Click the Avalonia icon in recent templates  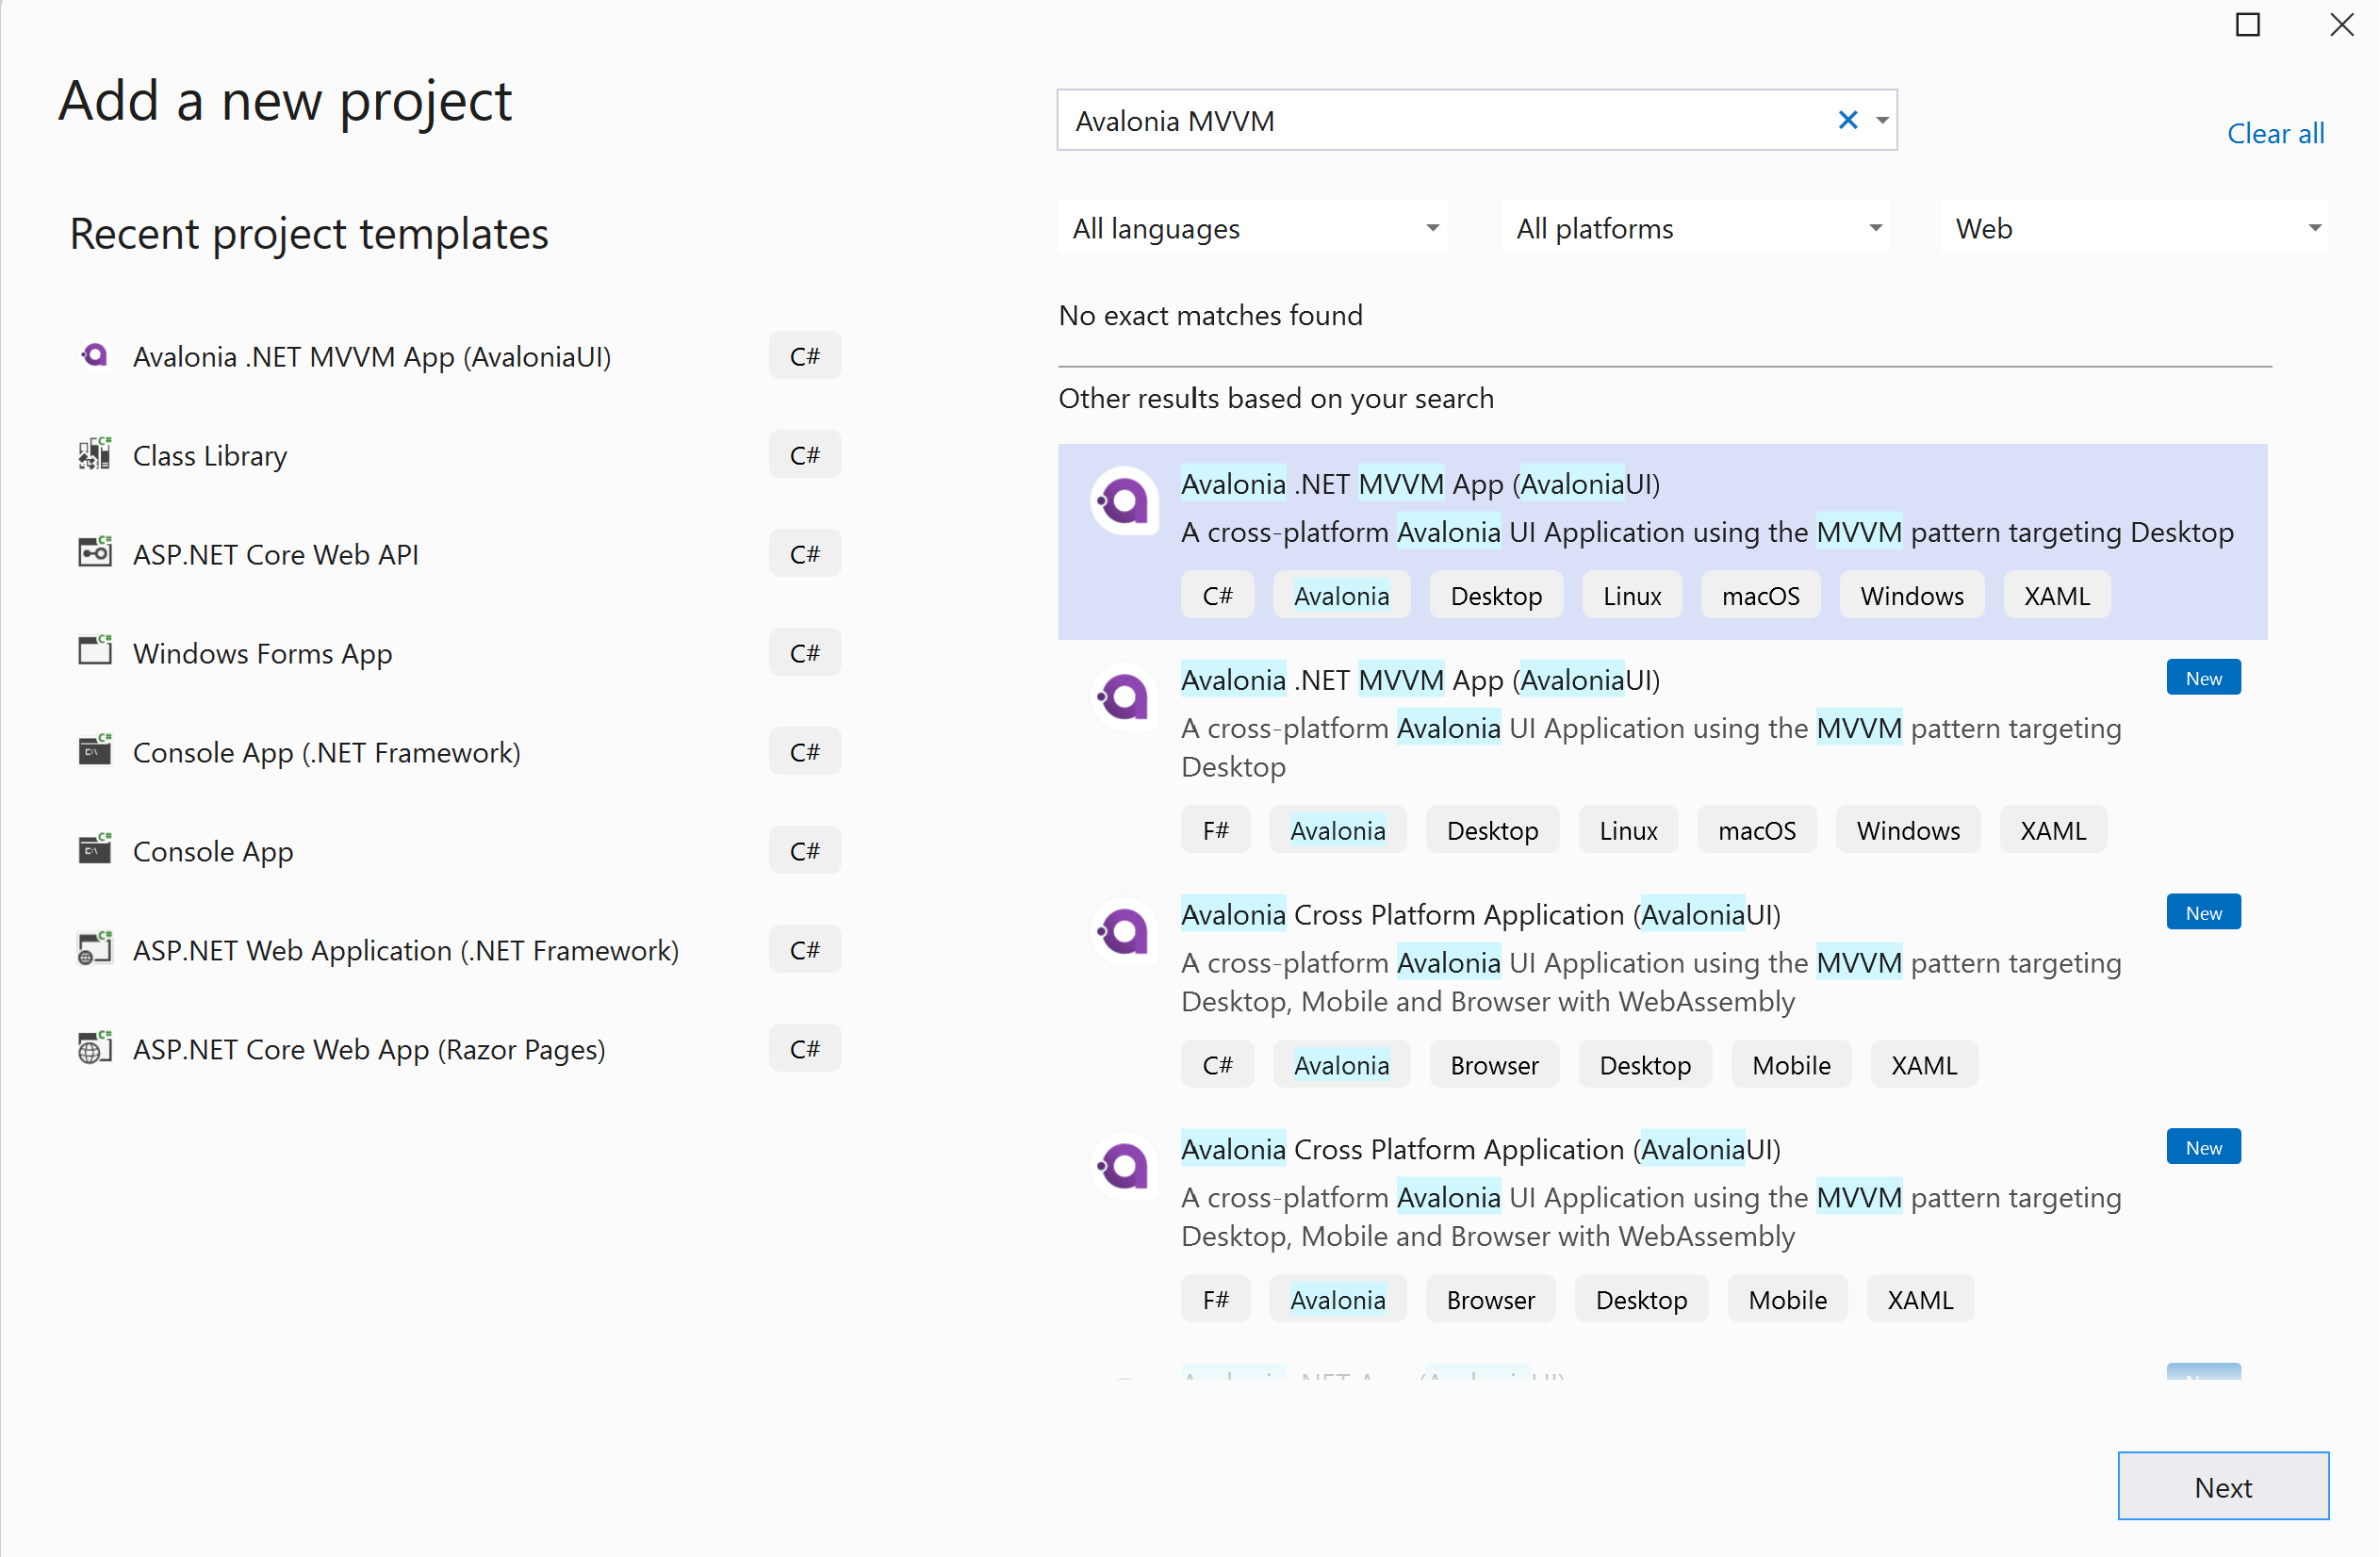click(x=95, y=355)
